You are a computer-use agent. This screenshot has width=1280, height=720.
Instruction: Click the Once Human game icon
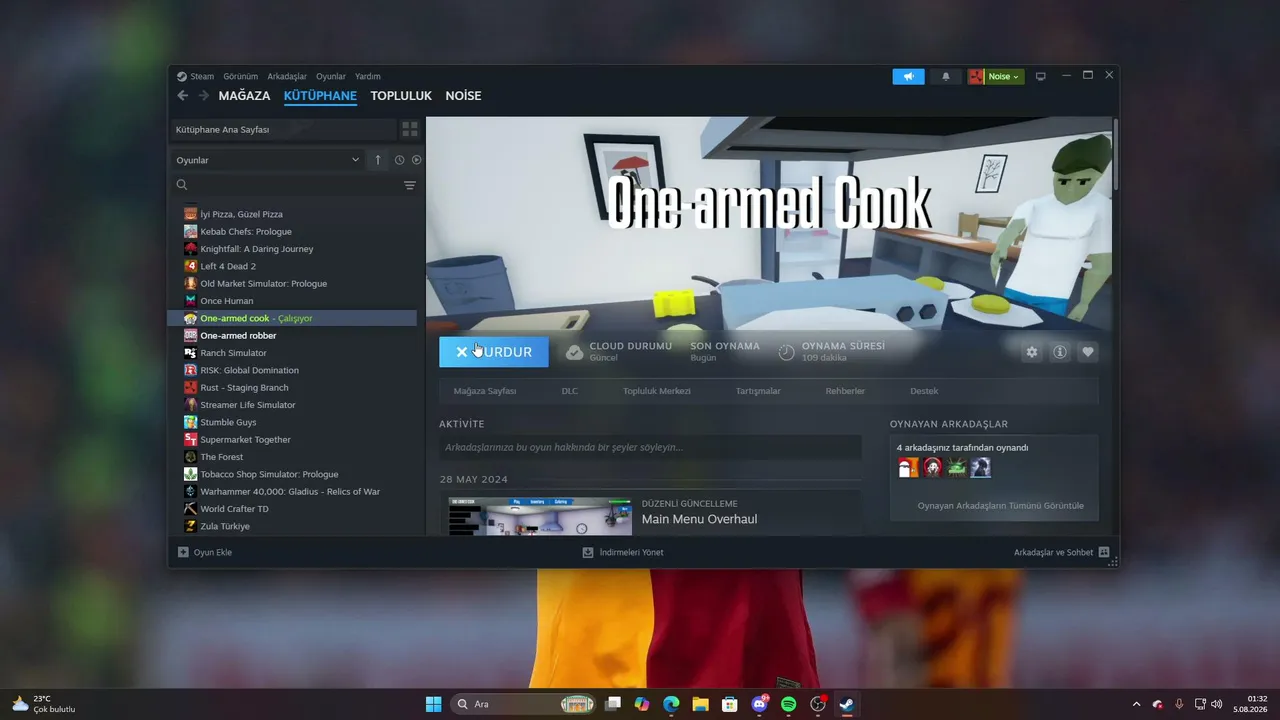[191, 301]
